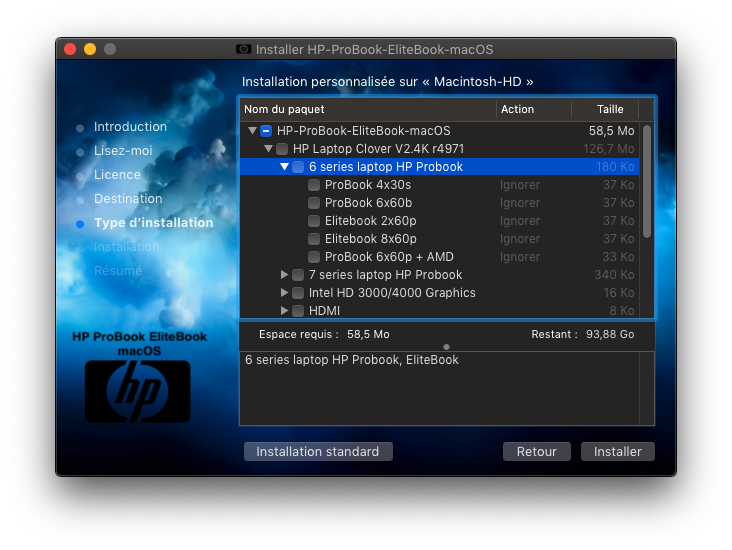Check the 6 series laptop HP Probook checkbox
Screen dimensions: 732x550
[298, 167]
